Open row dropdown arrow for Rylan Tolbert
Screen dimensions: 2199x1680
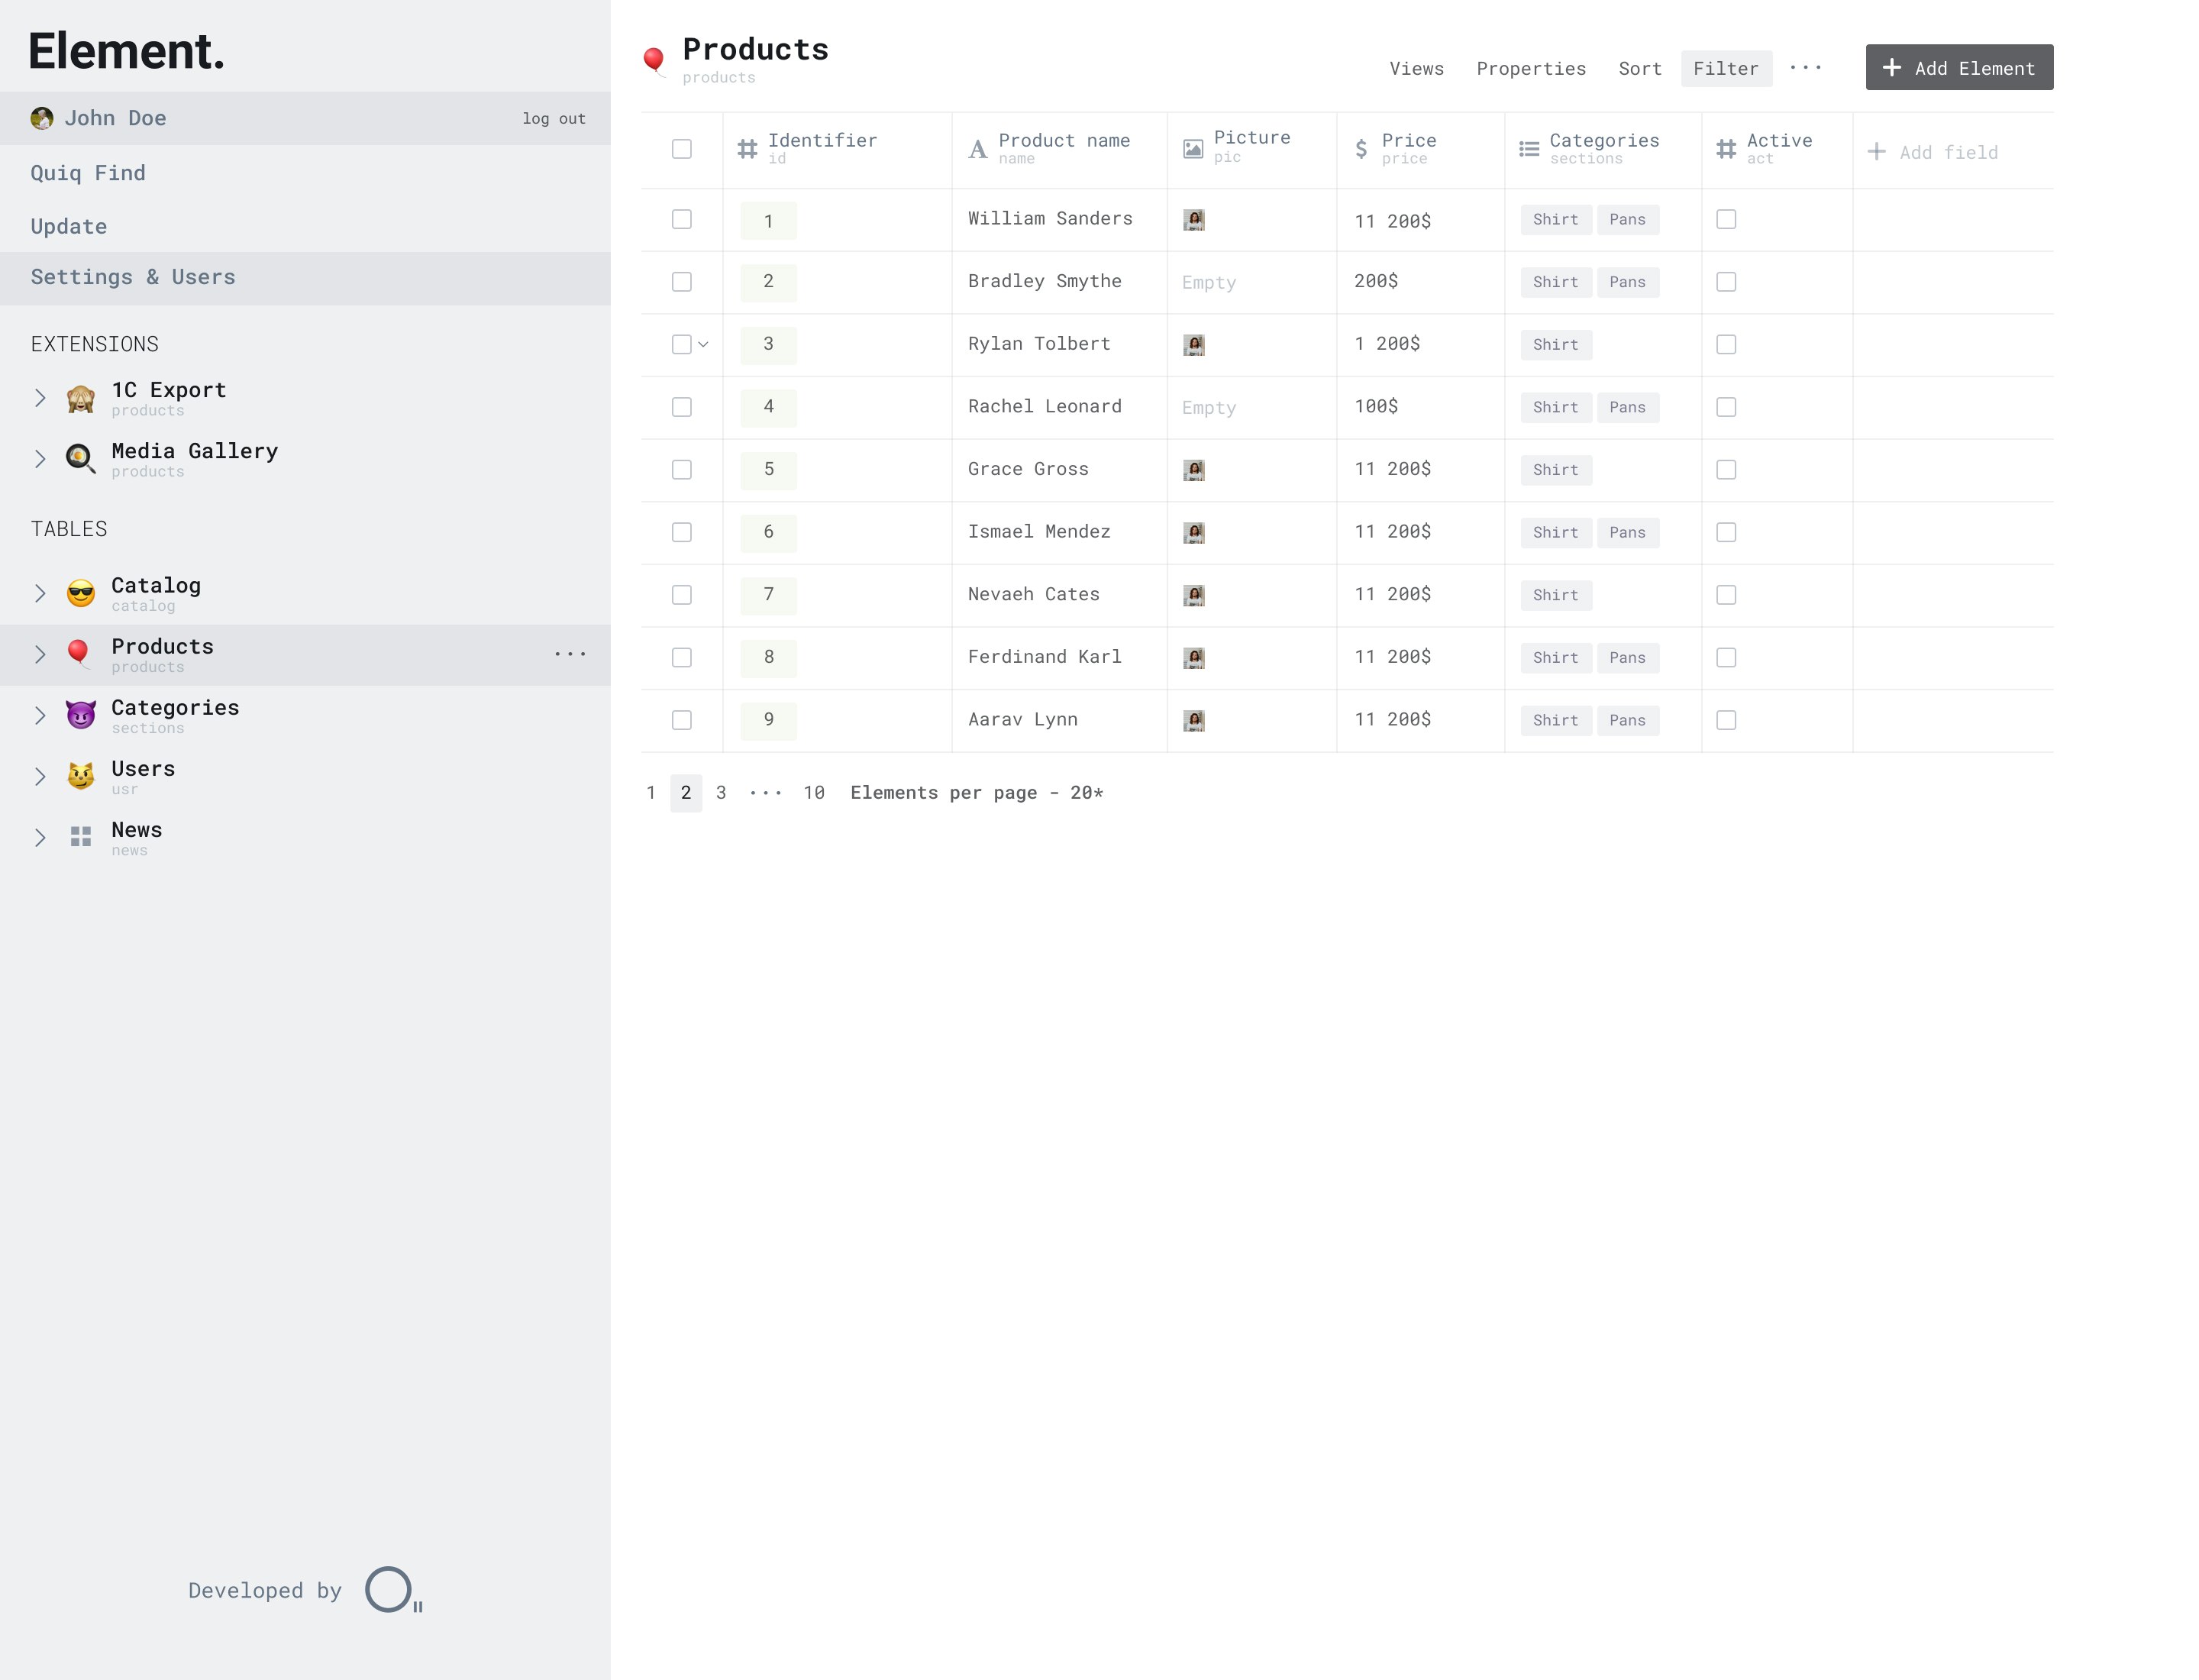pyautogui.click(x=703, y=344)
